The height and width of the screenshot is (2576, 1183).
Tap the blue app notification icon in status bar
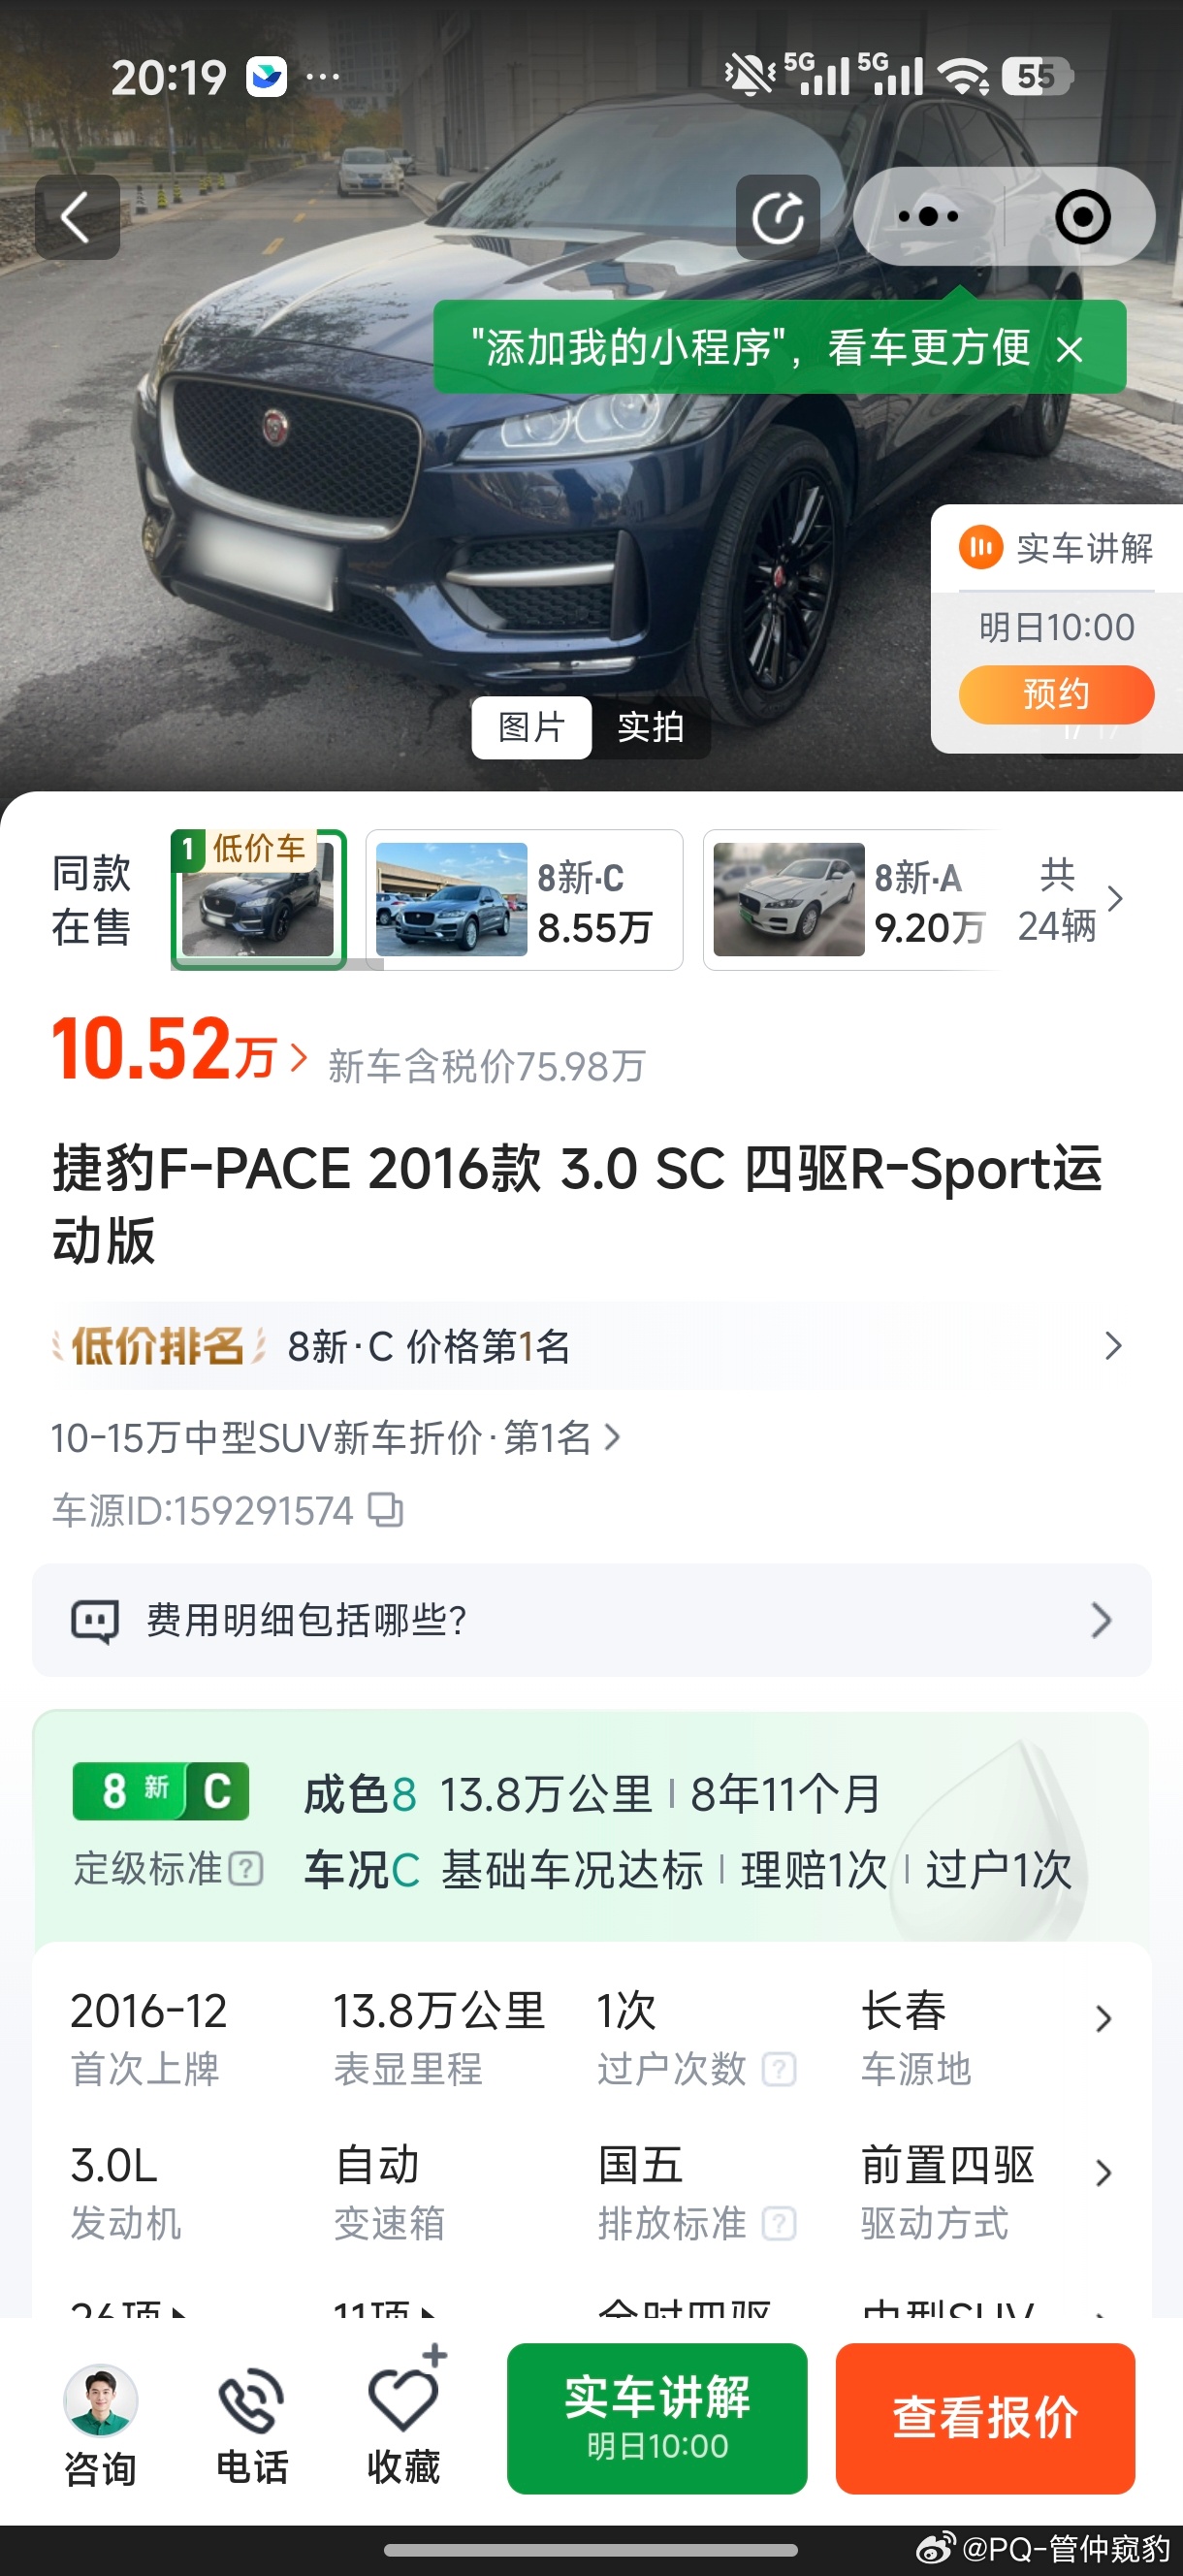[x=267, y=76]
